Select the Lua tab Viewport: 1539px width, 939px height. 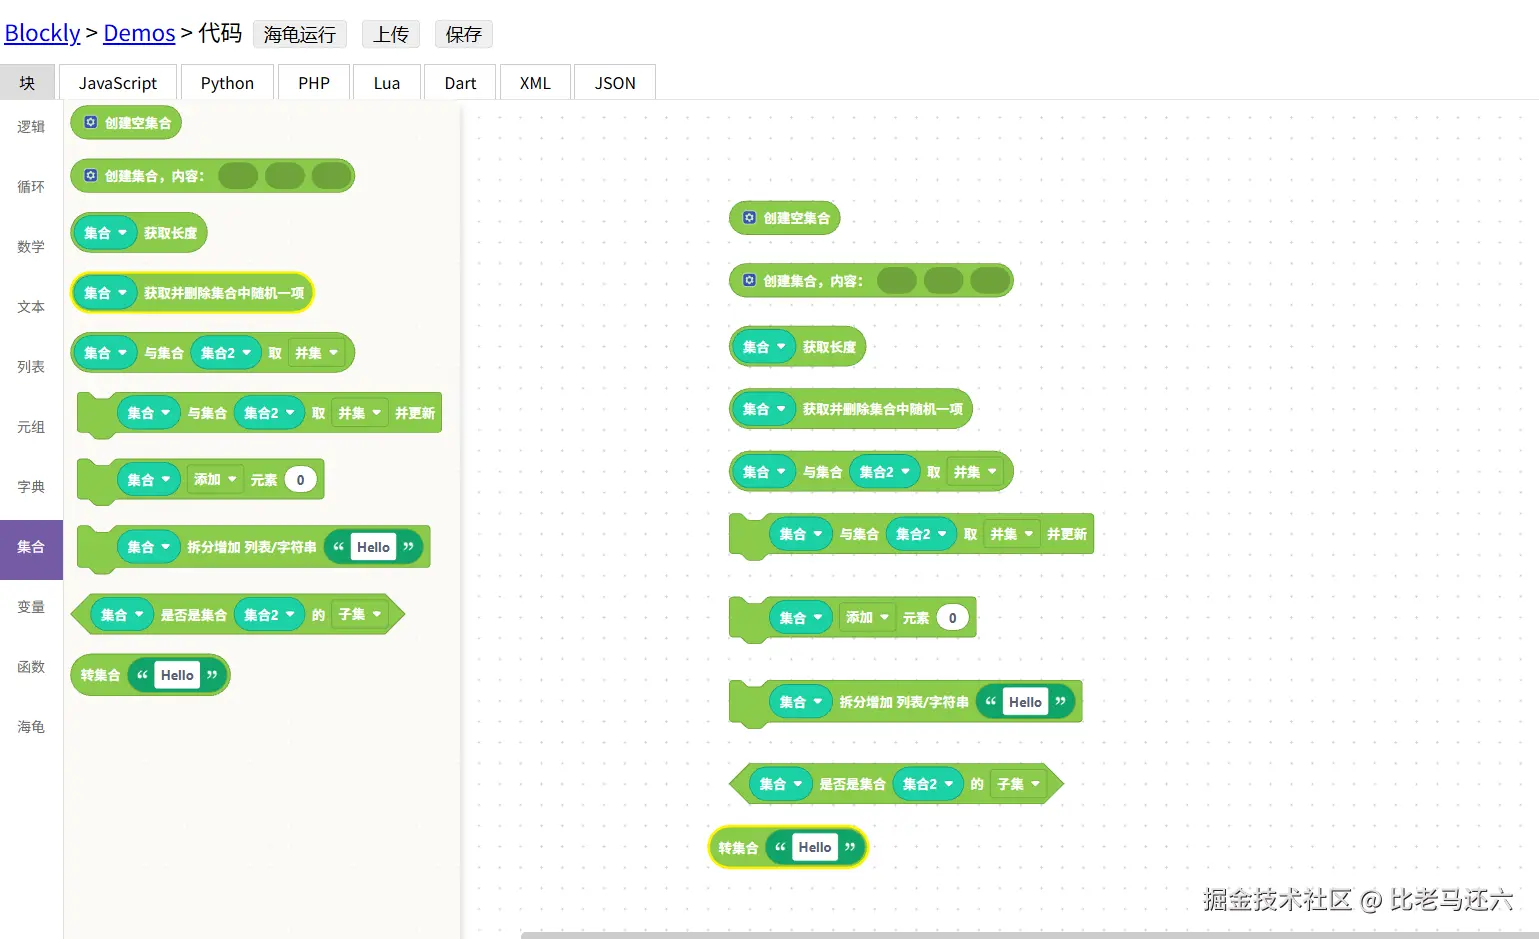(387, 82)
